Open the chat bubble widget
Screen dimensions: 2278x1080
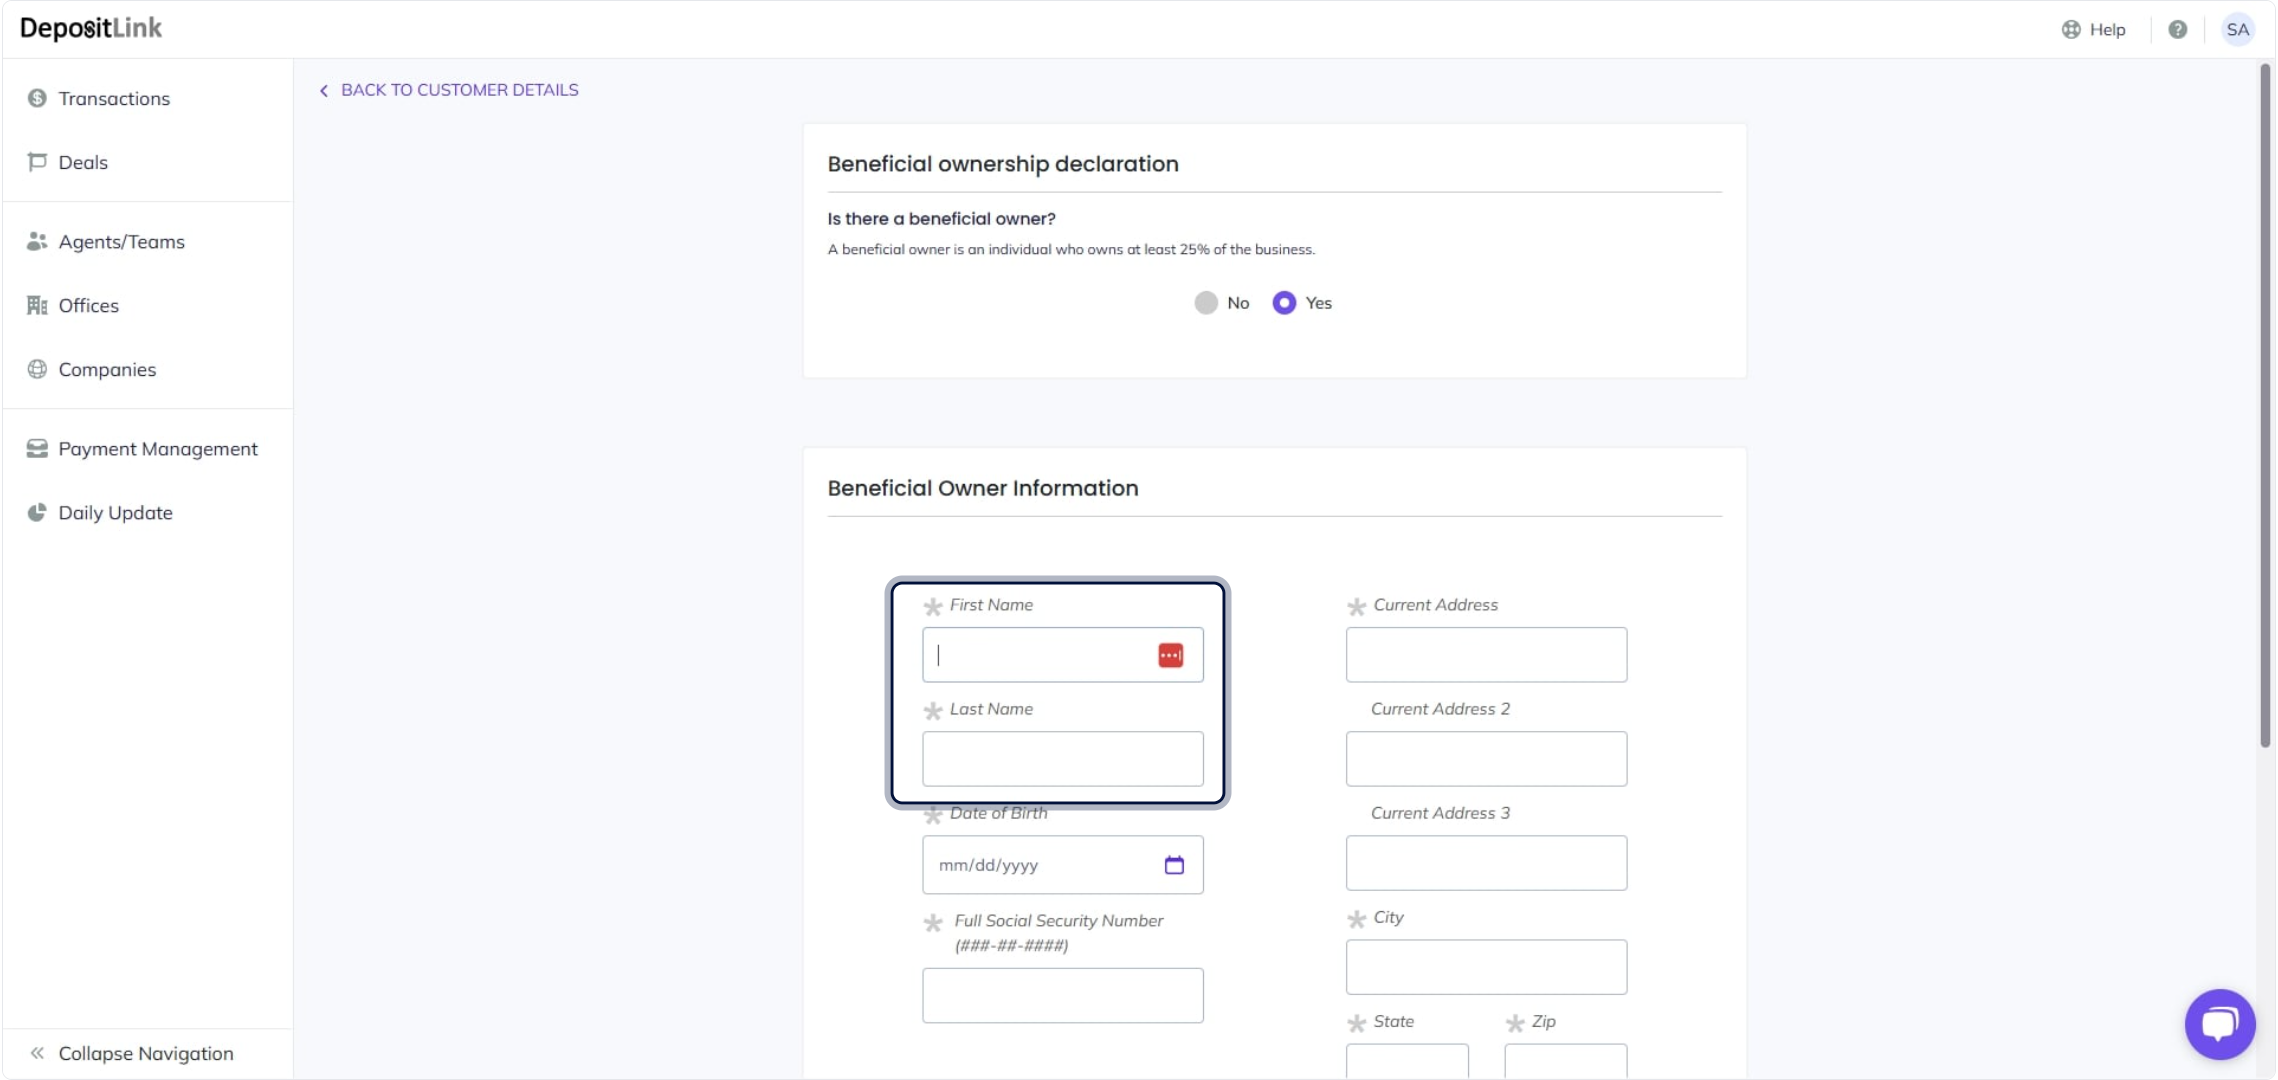point(2219,1024)
